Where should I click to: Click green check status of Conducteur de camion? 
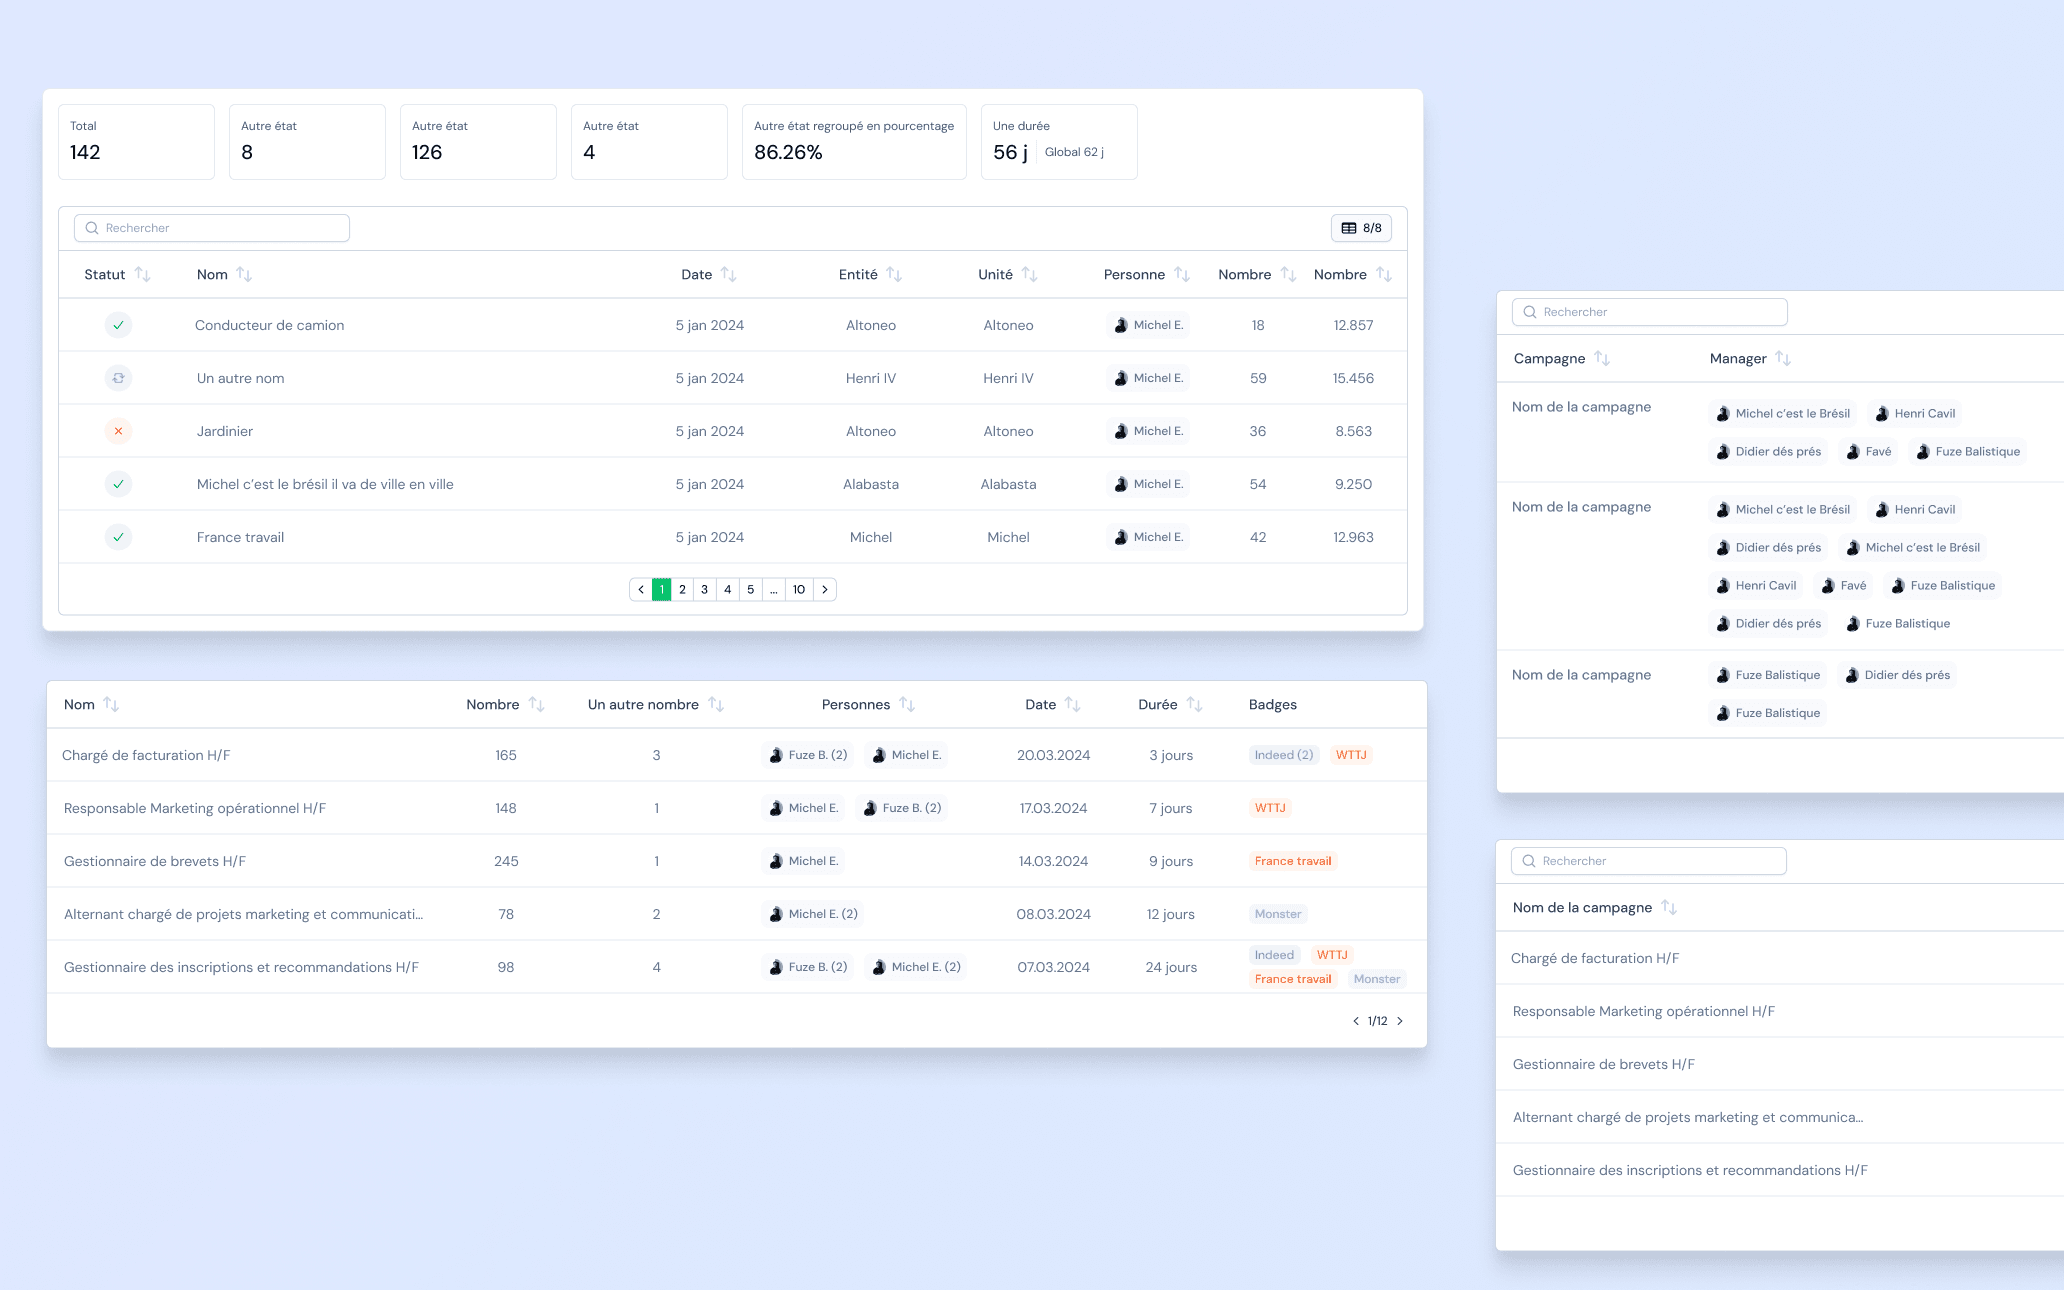point(118,325)
